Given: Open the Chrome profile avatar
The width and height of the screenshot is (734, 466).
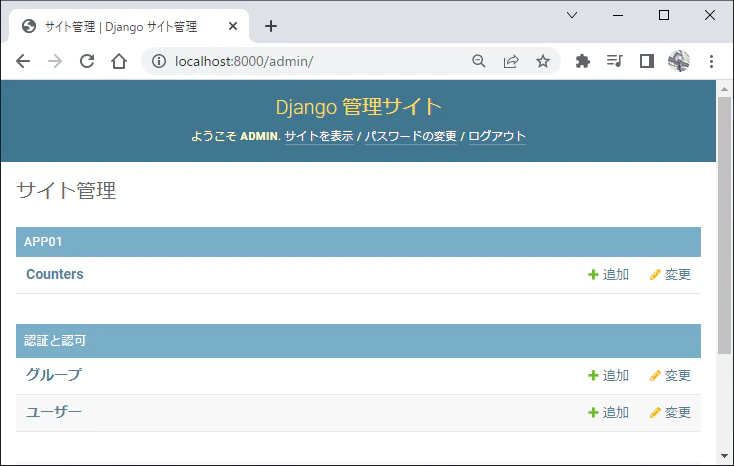Looking at the screenshot, I should click(x=678, y=61).
